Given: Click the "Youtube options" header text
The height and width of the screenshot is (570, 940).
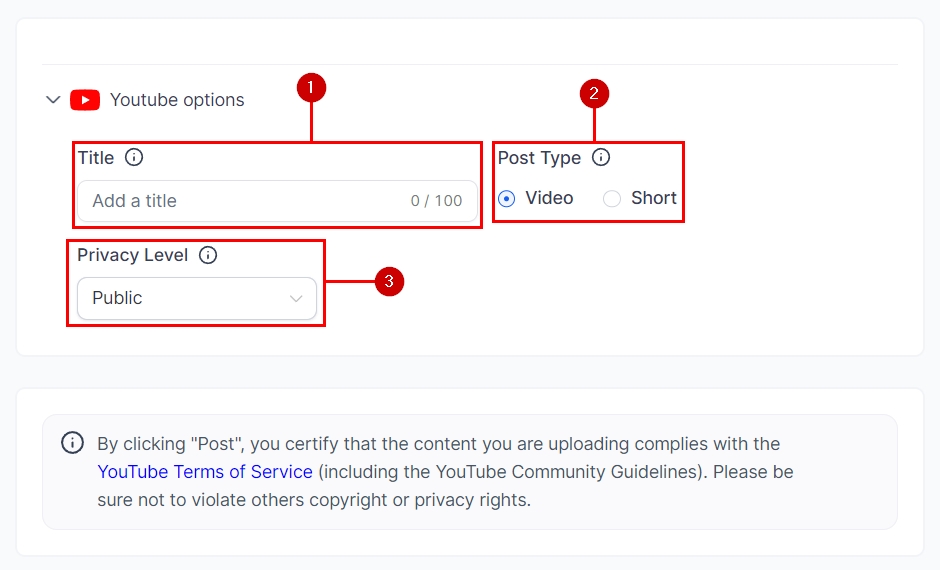Looking at the screenshot, I should coord(177,100).
